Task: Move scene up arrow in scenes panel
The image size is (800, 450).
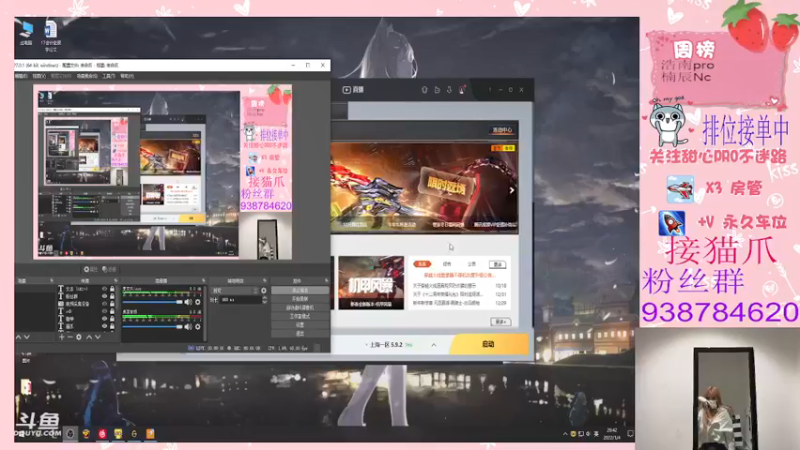Action: (x=18, y=337)
